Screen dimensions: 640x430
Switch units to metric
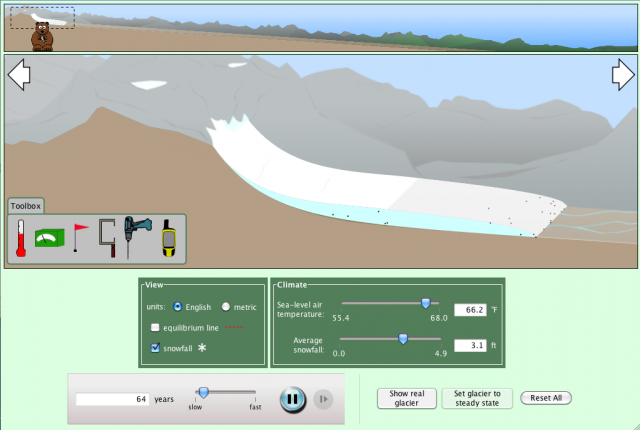click(226, 306)
